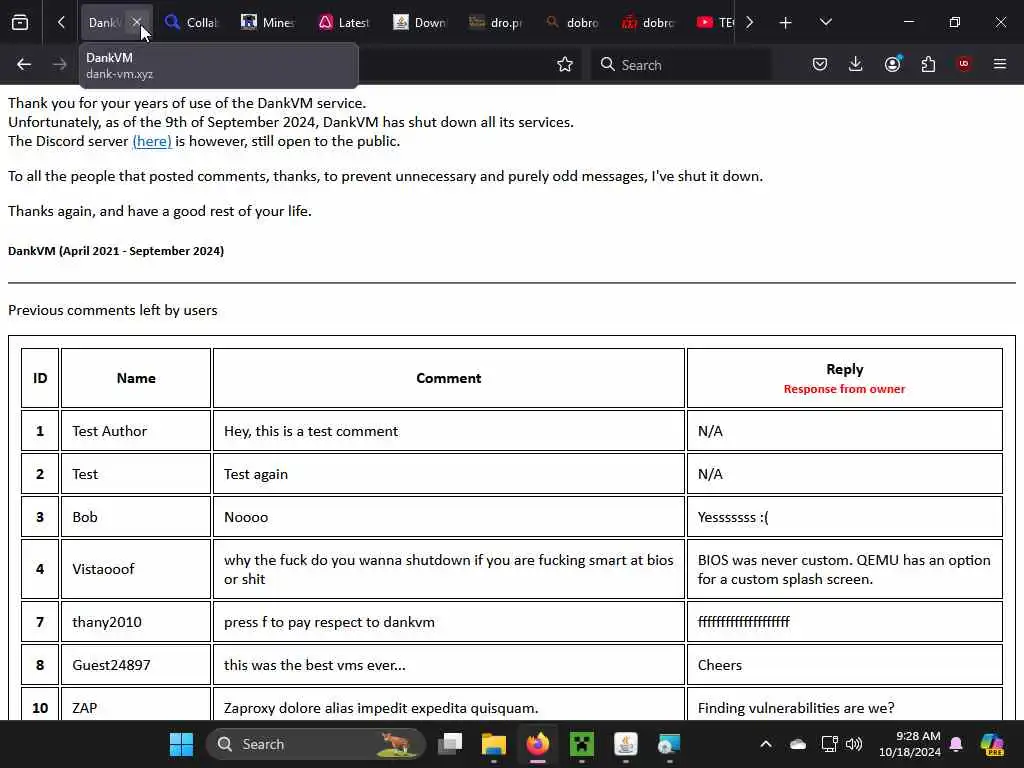Select 'press f to pay respect' comment
This screenshot has height=768, width=1024.
pos(449,622)
